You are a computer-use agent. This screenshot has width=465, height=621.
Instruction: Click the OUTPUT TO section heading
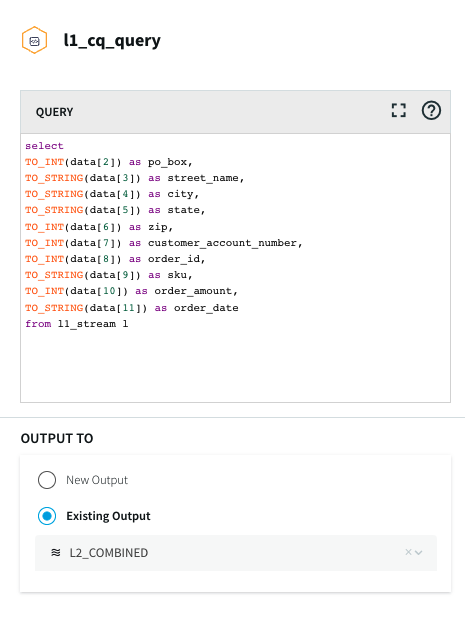click(x=57, y=438)
